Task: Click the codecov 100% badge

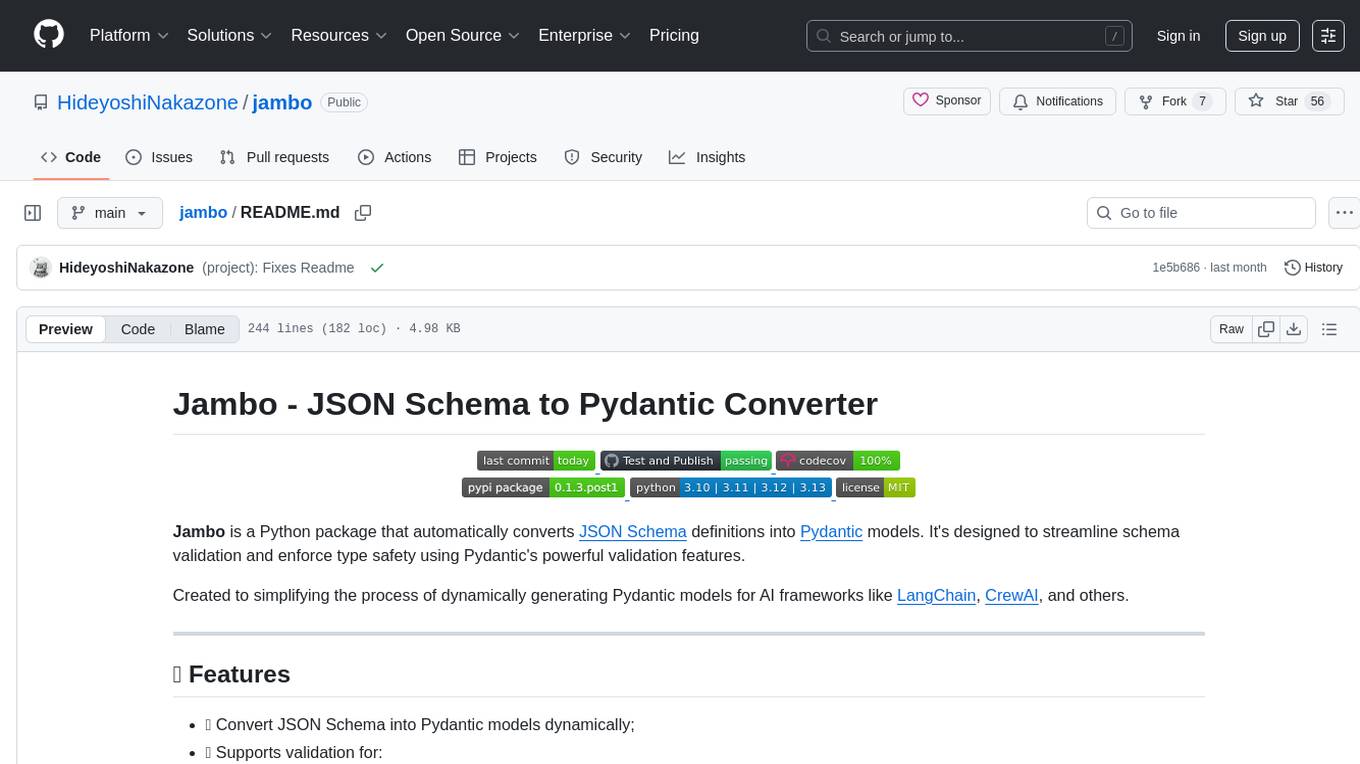Action: coord(838,460)
